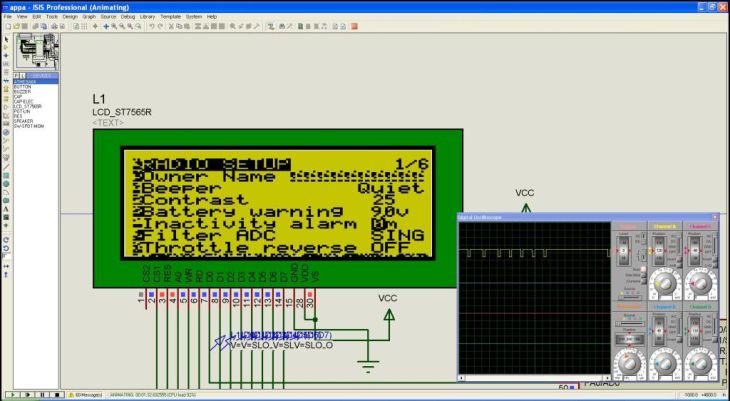
Task: Click the Redo toolbar icon
Action: (x=160, y=27)
